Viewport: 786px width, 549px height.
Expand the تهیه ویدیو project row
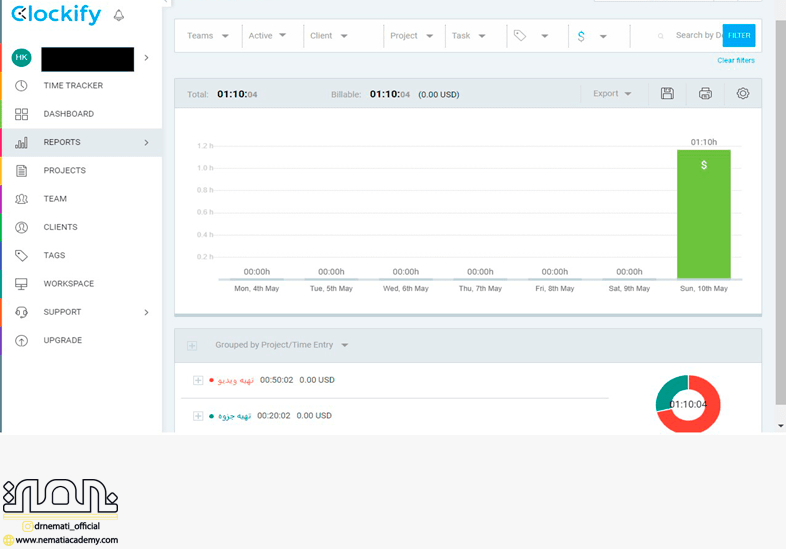(x=198, y=380)
